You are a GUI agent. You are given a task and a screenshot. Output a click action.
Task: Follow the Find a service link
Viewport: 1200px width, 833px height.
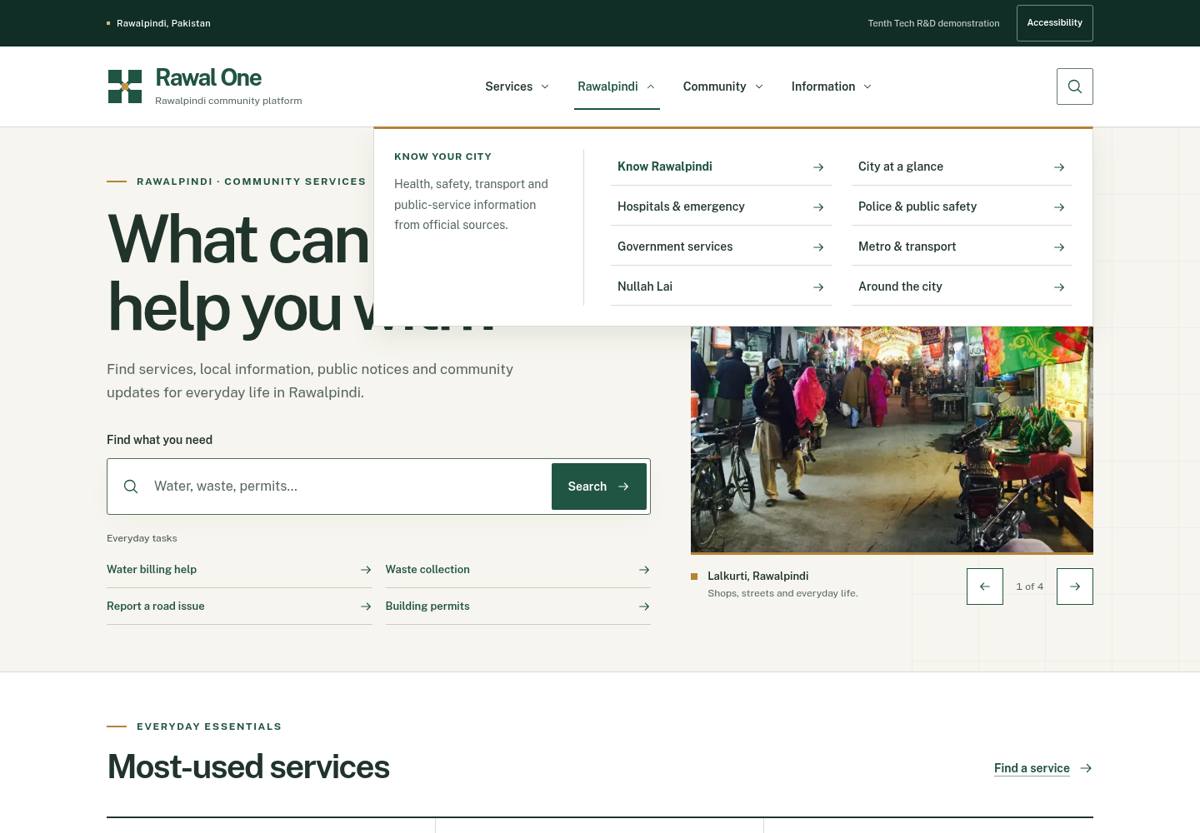[1043, 768]
